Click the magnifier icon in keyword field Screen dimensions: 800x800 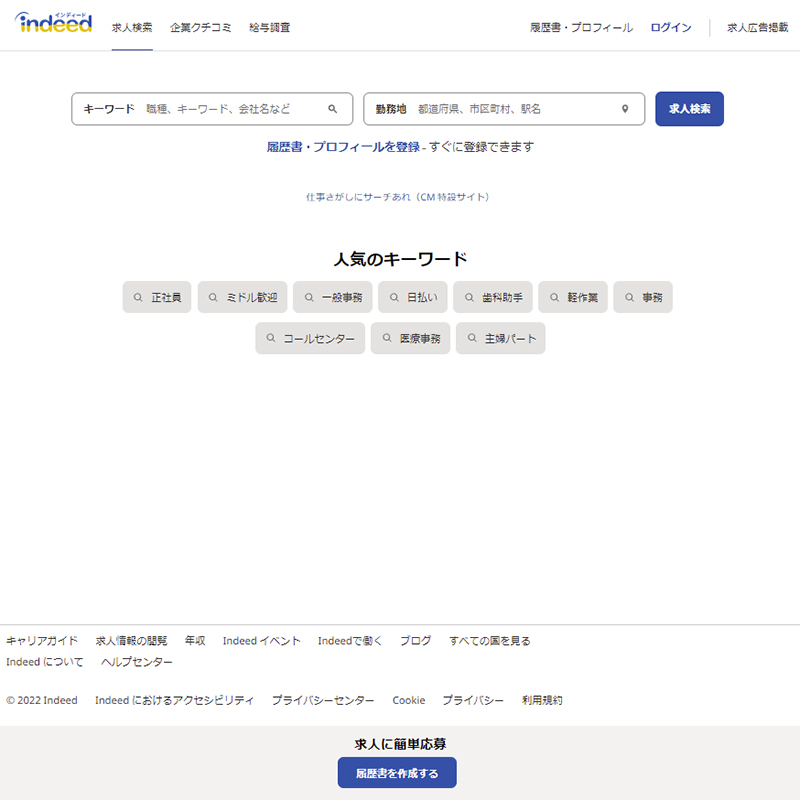pyautogui.click(x=333, y=109)
